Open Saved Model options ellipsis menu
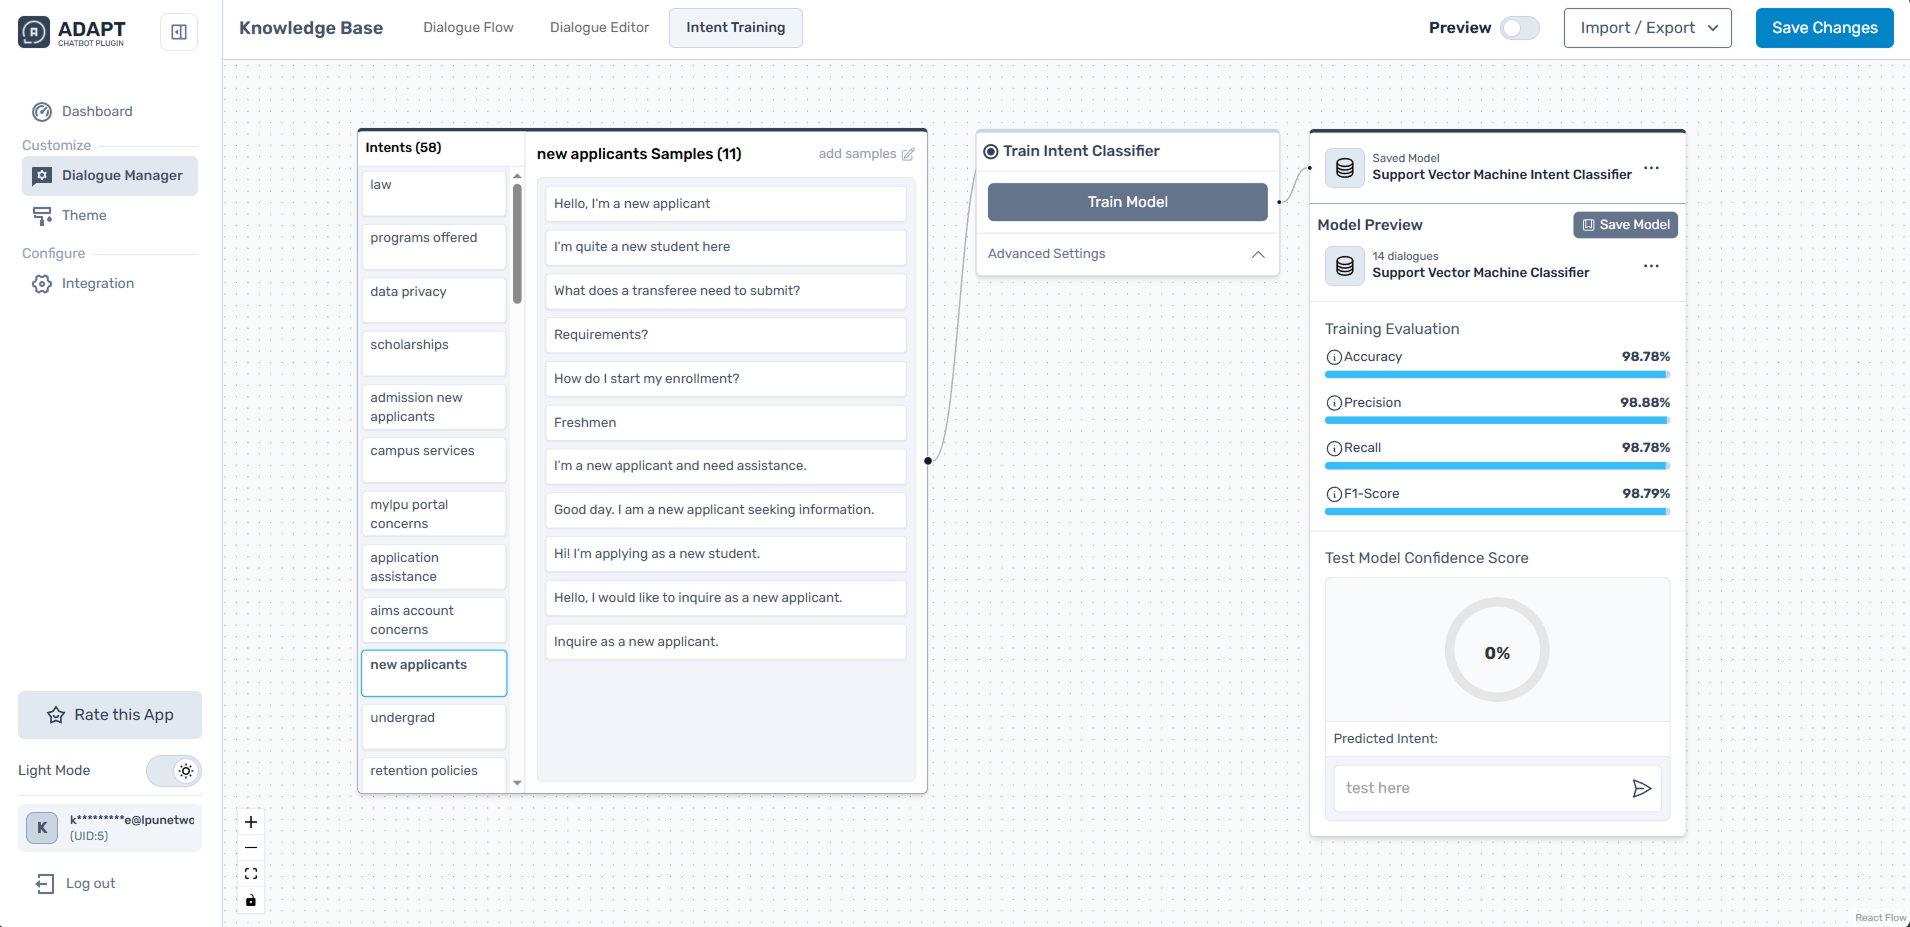Viewport: 1910px width, 927px height. click(x=1651, y=168)
